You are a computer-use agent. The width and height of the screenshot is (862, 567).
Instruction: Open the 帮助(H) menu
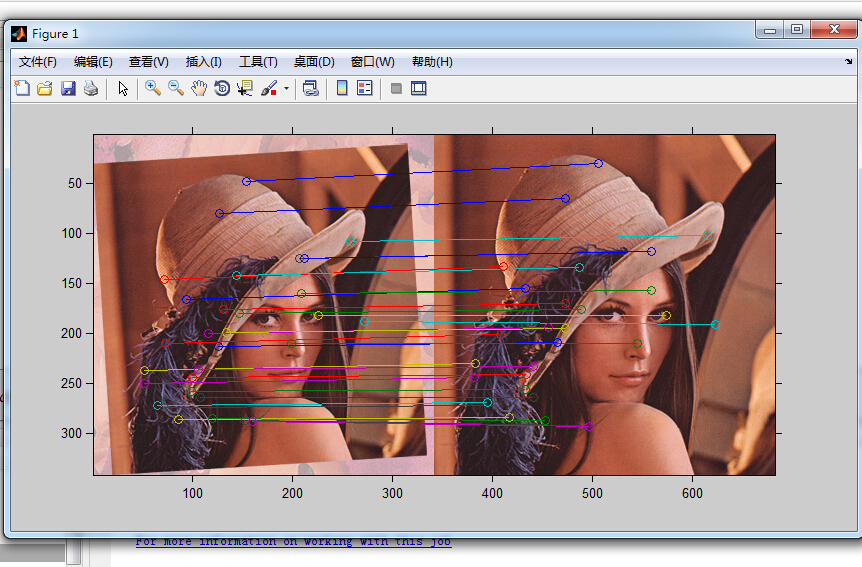coord(432,62)
